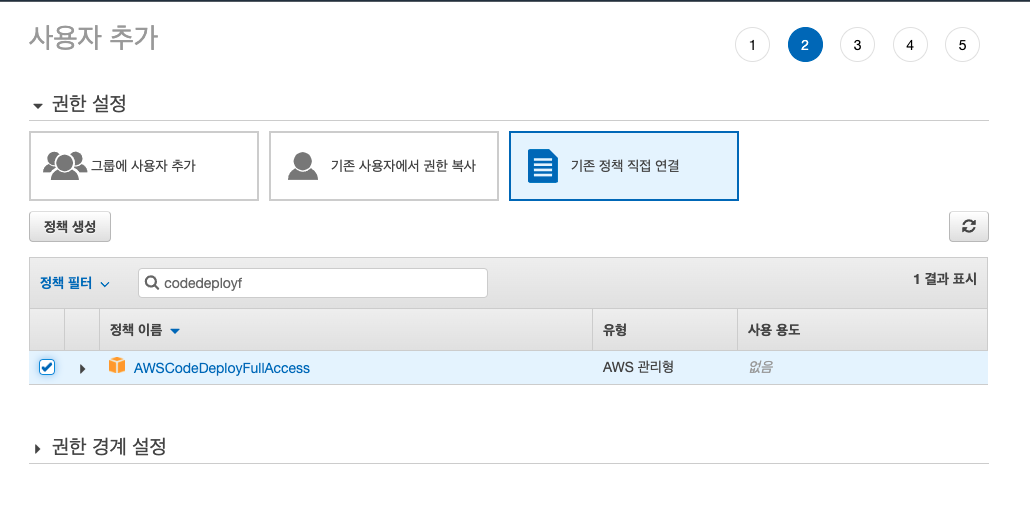Select the 기존 정책 직접 연결 option

(623, 165)
